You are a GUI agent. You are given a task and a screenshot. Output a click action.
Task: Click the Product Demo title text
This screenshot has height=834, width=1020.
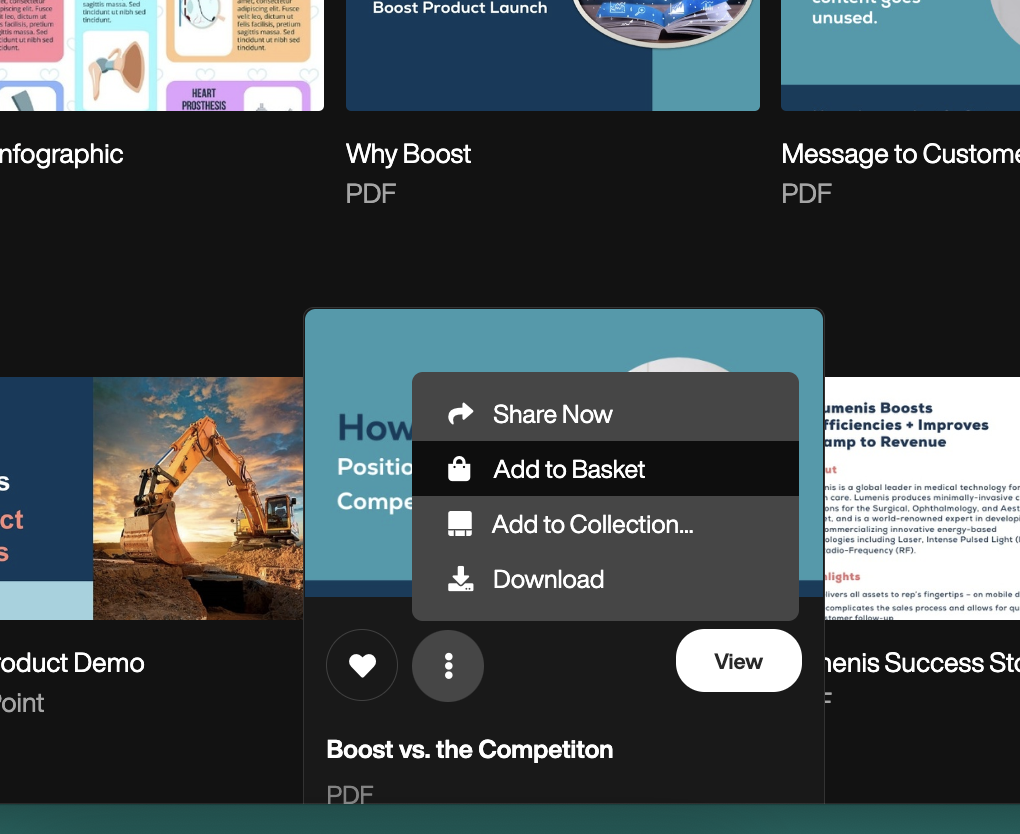click(72, 663)
